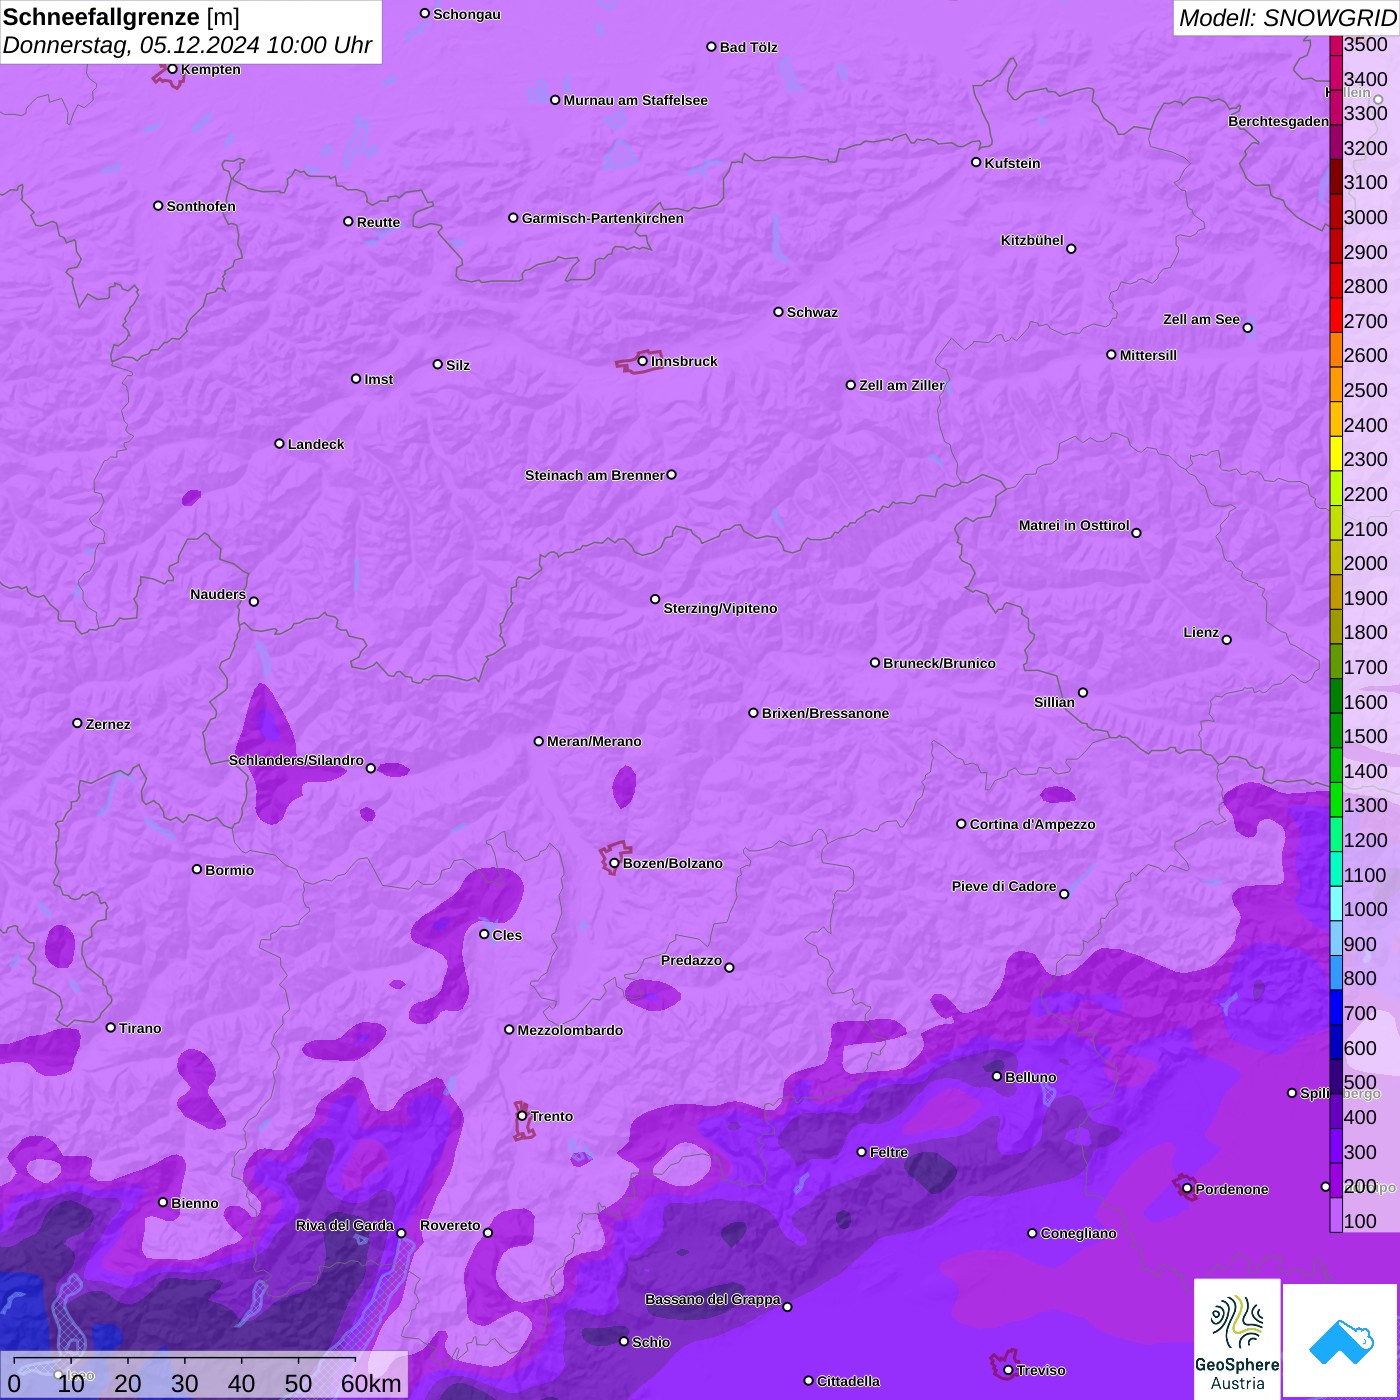Select the date "Donnerstag, 05.12.2024 10:00 Uhr"
Screen dimensions: 1400x1400
pyautogui.click(x=187, y=45)
